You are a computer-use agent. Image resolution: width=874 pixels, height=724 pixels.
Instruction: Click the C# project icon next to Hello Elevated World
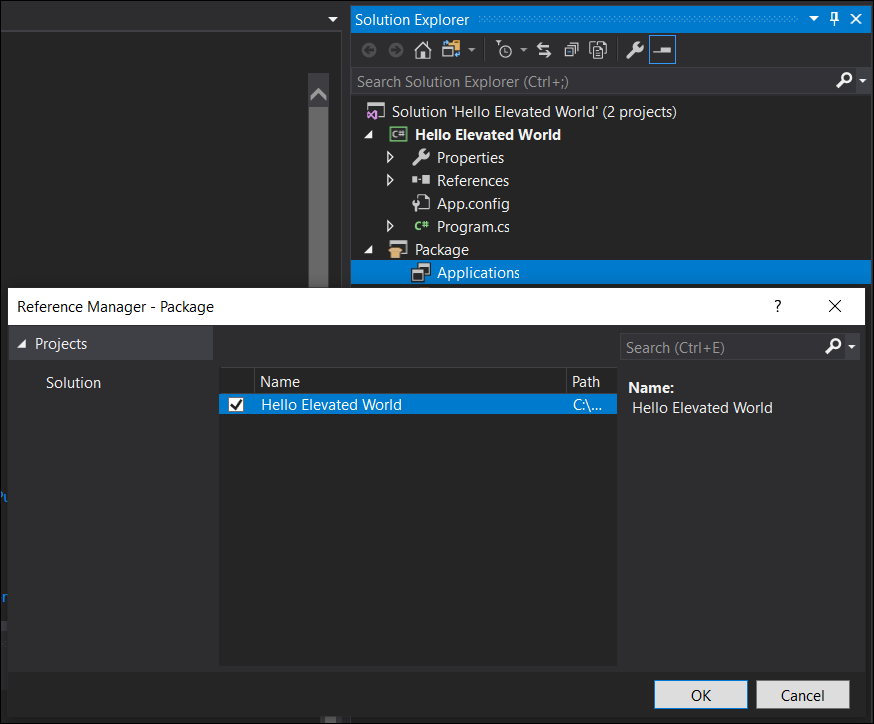coord(398,134)
